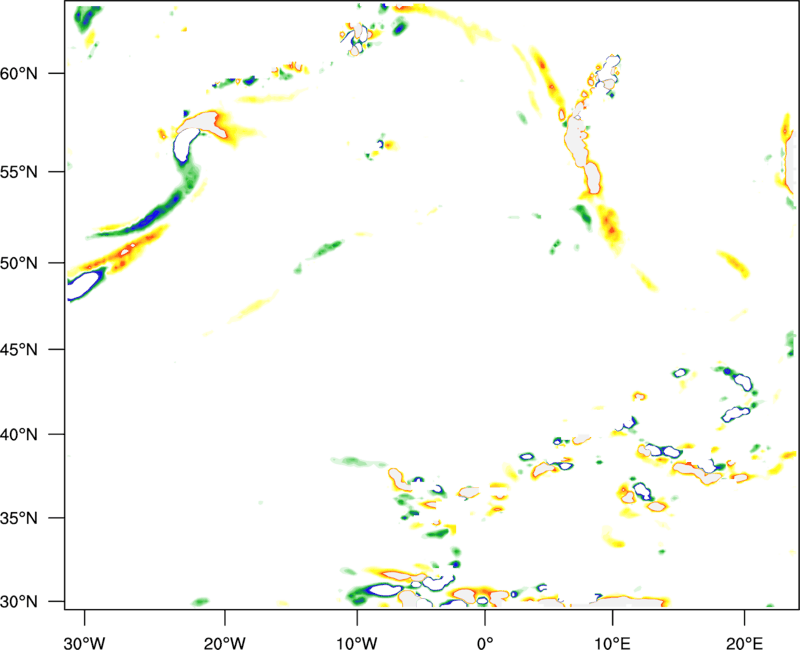Click the 40°N latitude label
The width and height of the screenshot is (800, 650).
(19, 435)
